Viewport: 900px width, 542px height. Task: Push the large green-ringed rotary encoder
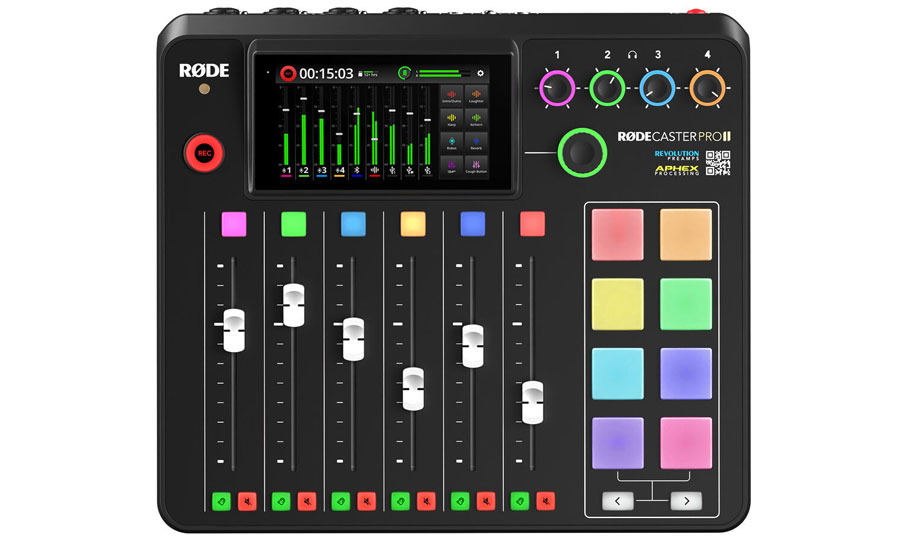582,153
